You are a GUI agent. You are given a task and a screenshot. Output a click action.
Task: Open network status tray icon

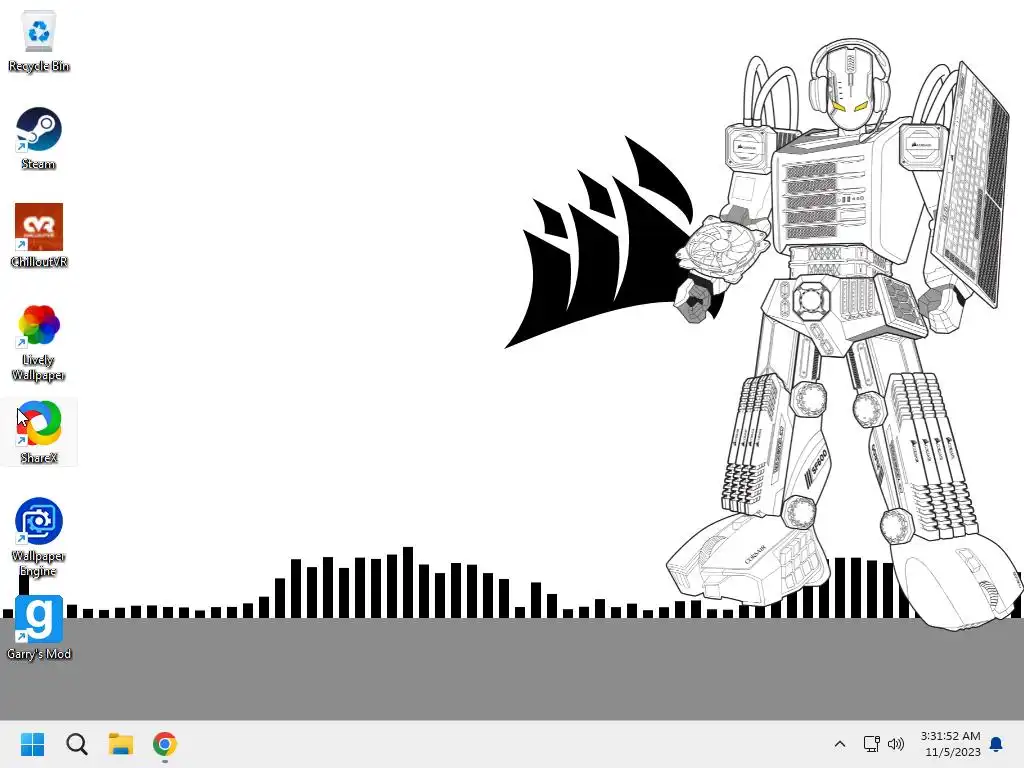click(x=871, y=744)
